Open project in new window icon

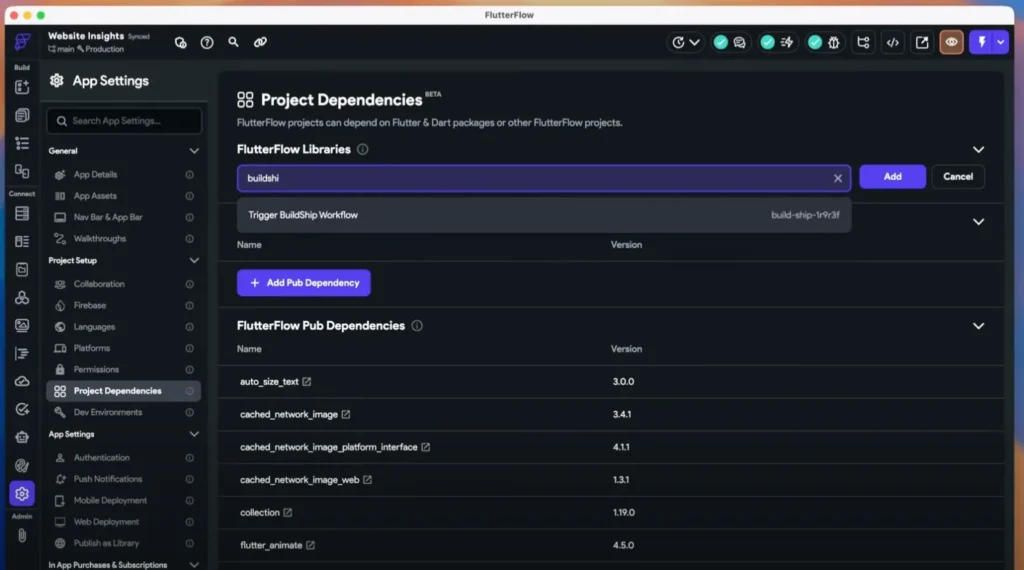[922, 42]
